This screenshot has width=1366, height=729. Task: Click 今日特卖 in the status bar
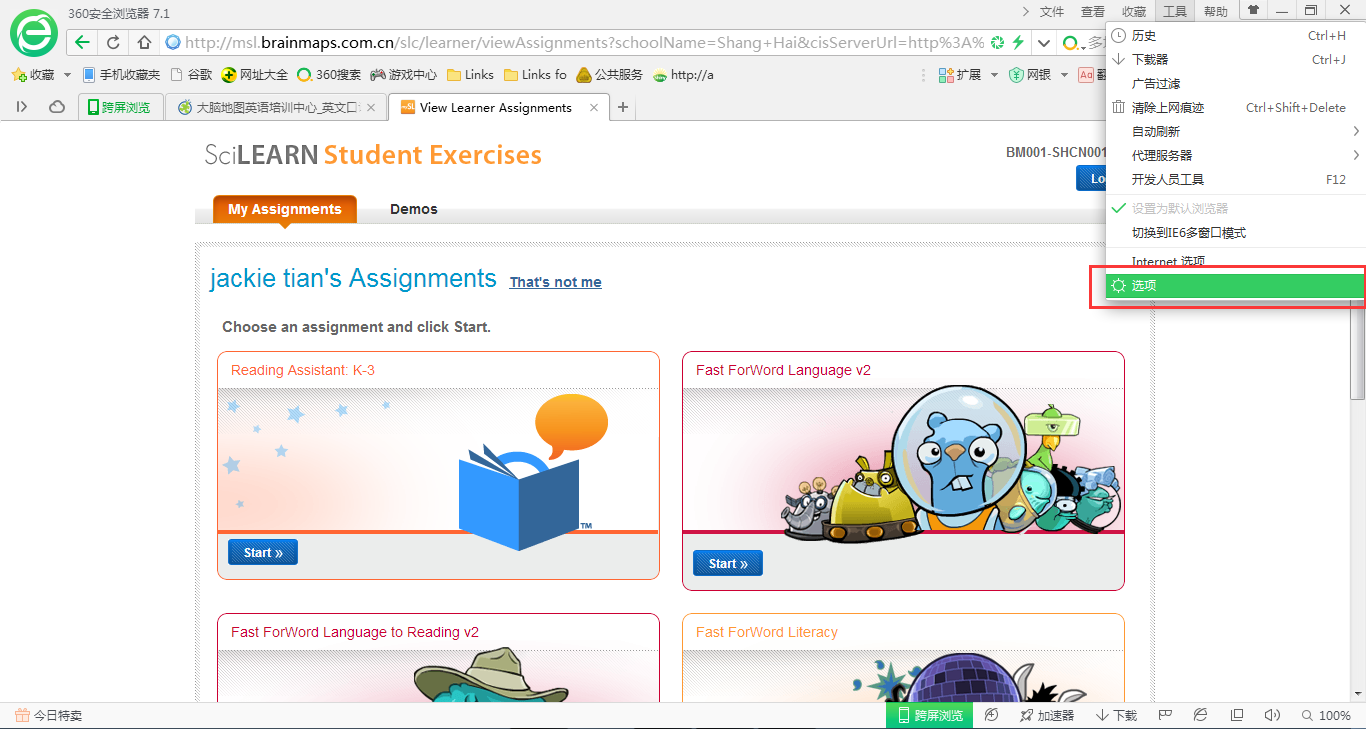pyautogui.click(x=48, y=716)
